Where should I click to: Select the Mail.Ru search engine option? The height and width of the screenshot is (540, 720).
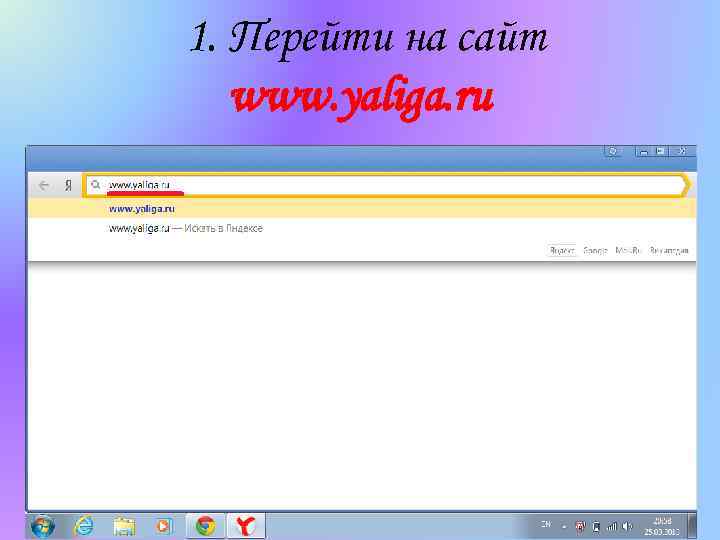point(628,251)
